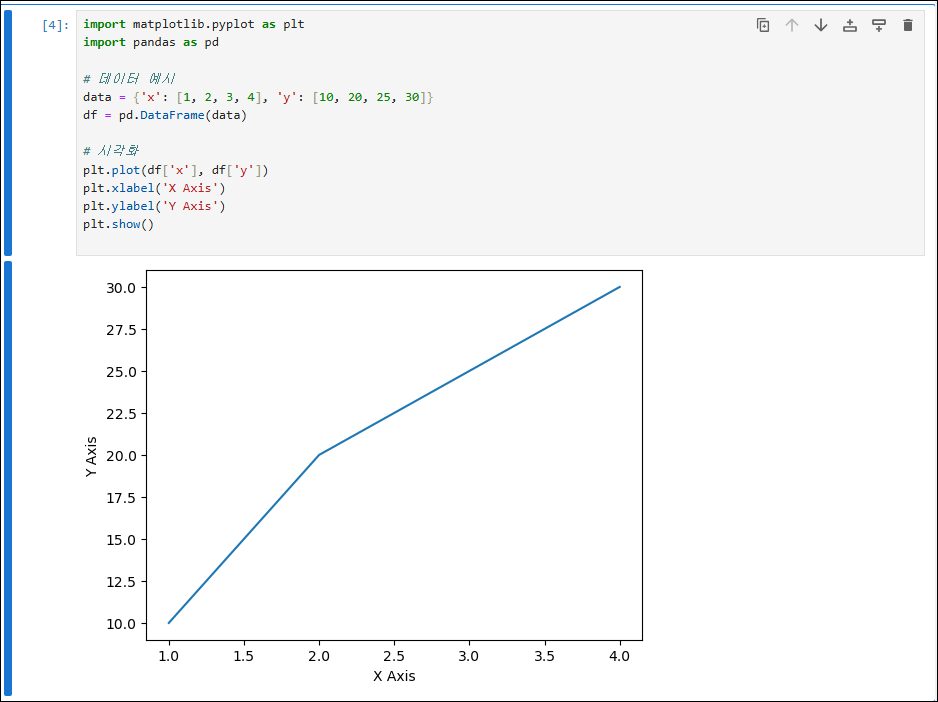The width and height of the screenshot is (938, 702).
Task: Click the 2.5 x-axis tick label
Action: [x=394, y=656]
